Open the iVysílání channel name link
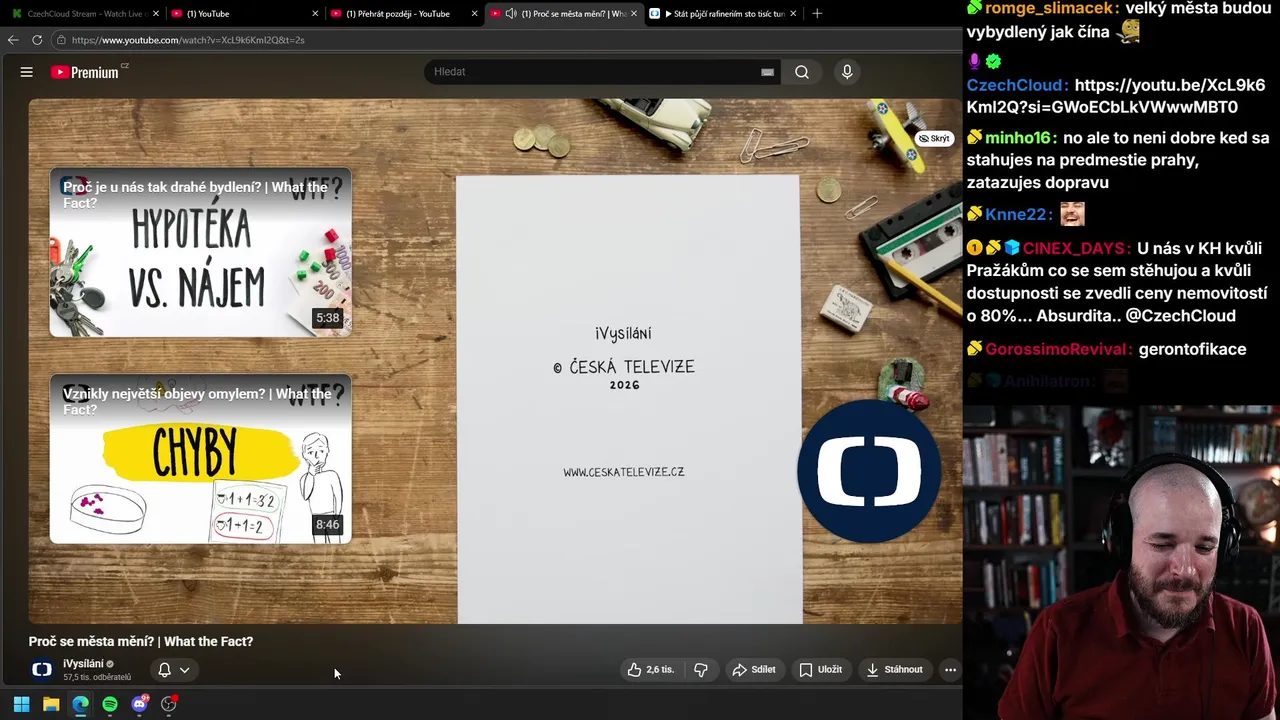 [x=83, y=664]
